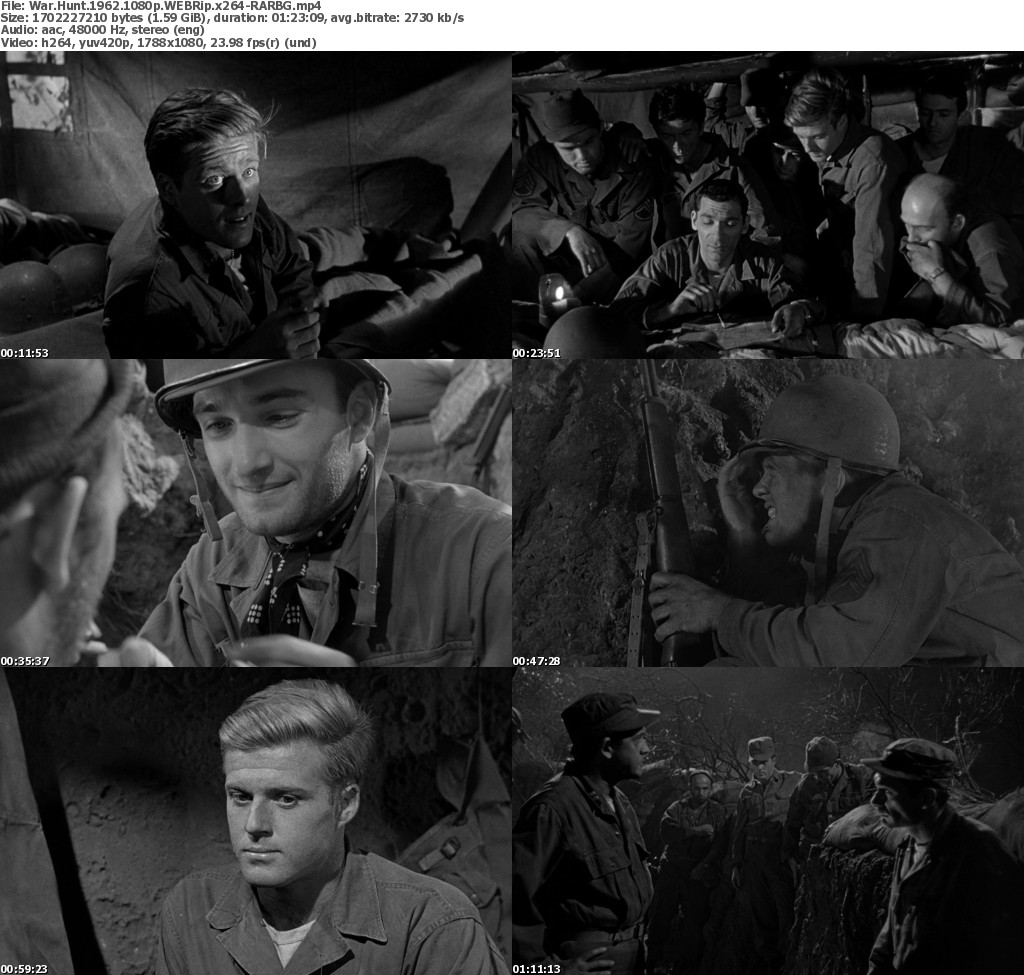Open the trench soldier thumbnail stamped 00:47:28
Image resolution: width=1024 pixels, height=975 pixels.
(x=767, y=512)
